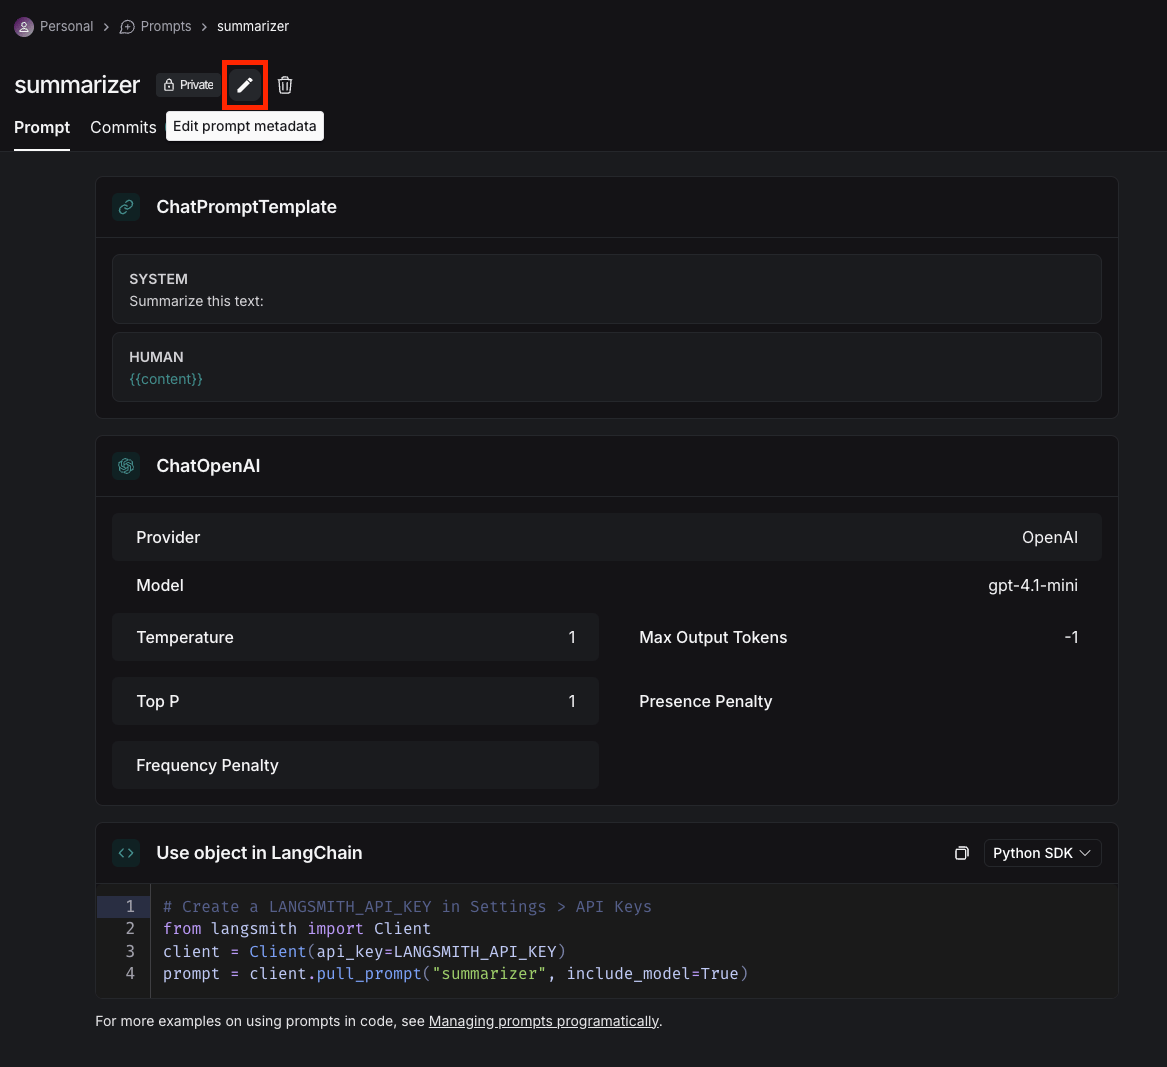This screenshot has height=1067, width=1167.
Task: Click the Prompts chat bubble breadcrumb icon
Action: coord(127,27)
